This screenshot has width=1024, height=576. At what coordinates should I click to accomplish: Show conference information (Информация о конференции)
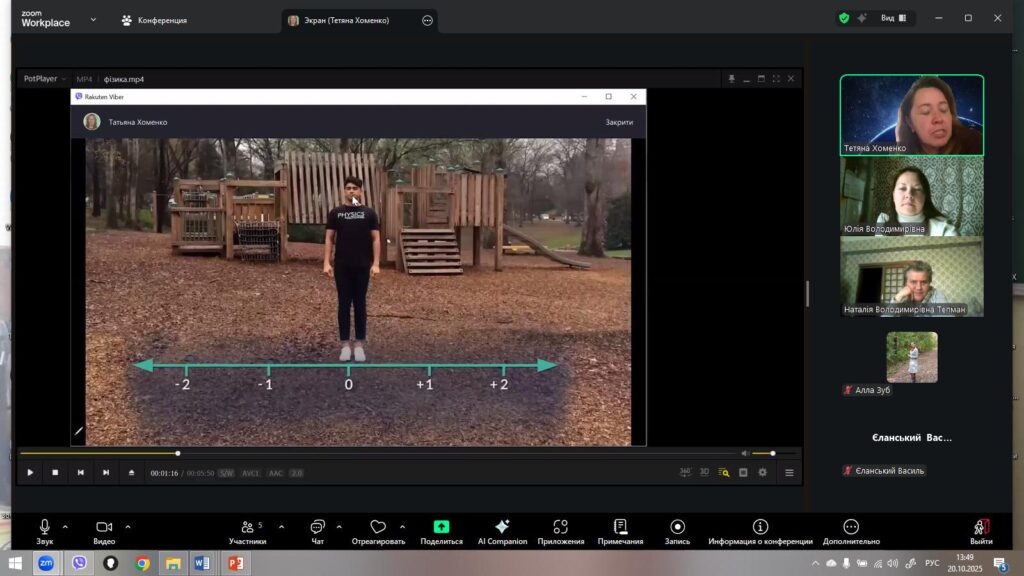click(760, 527)
